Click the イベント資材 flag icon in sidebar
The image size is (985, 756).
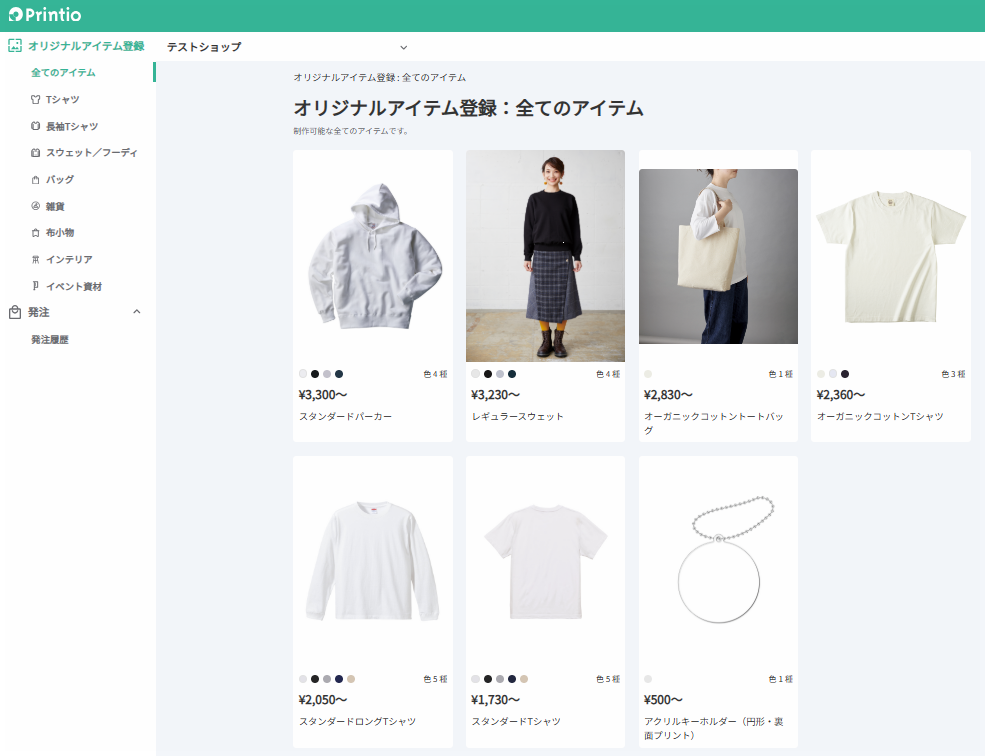[36, 287]
